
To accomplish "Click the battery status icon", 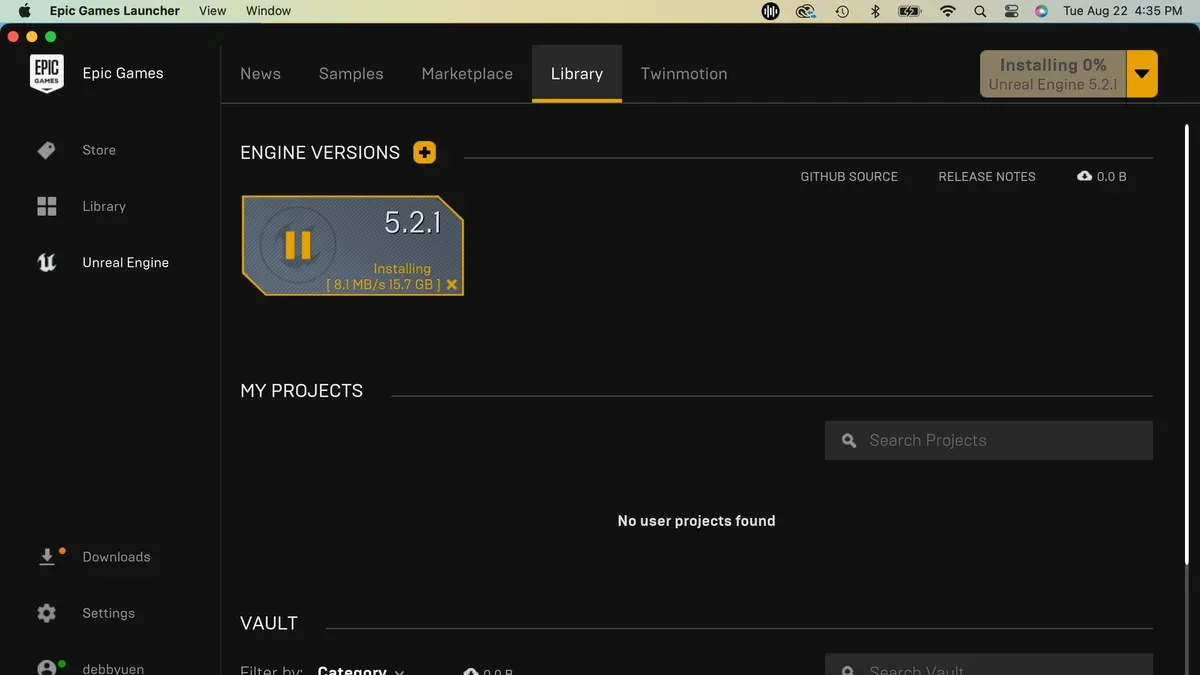I will (909, 11).
